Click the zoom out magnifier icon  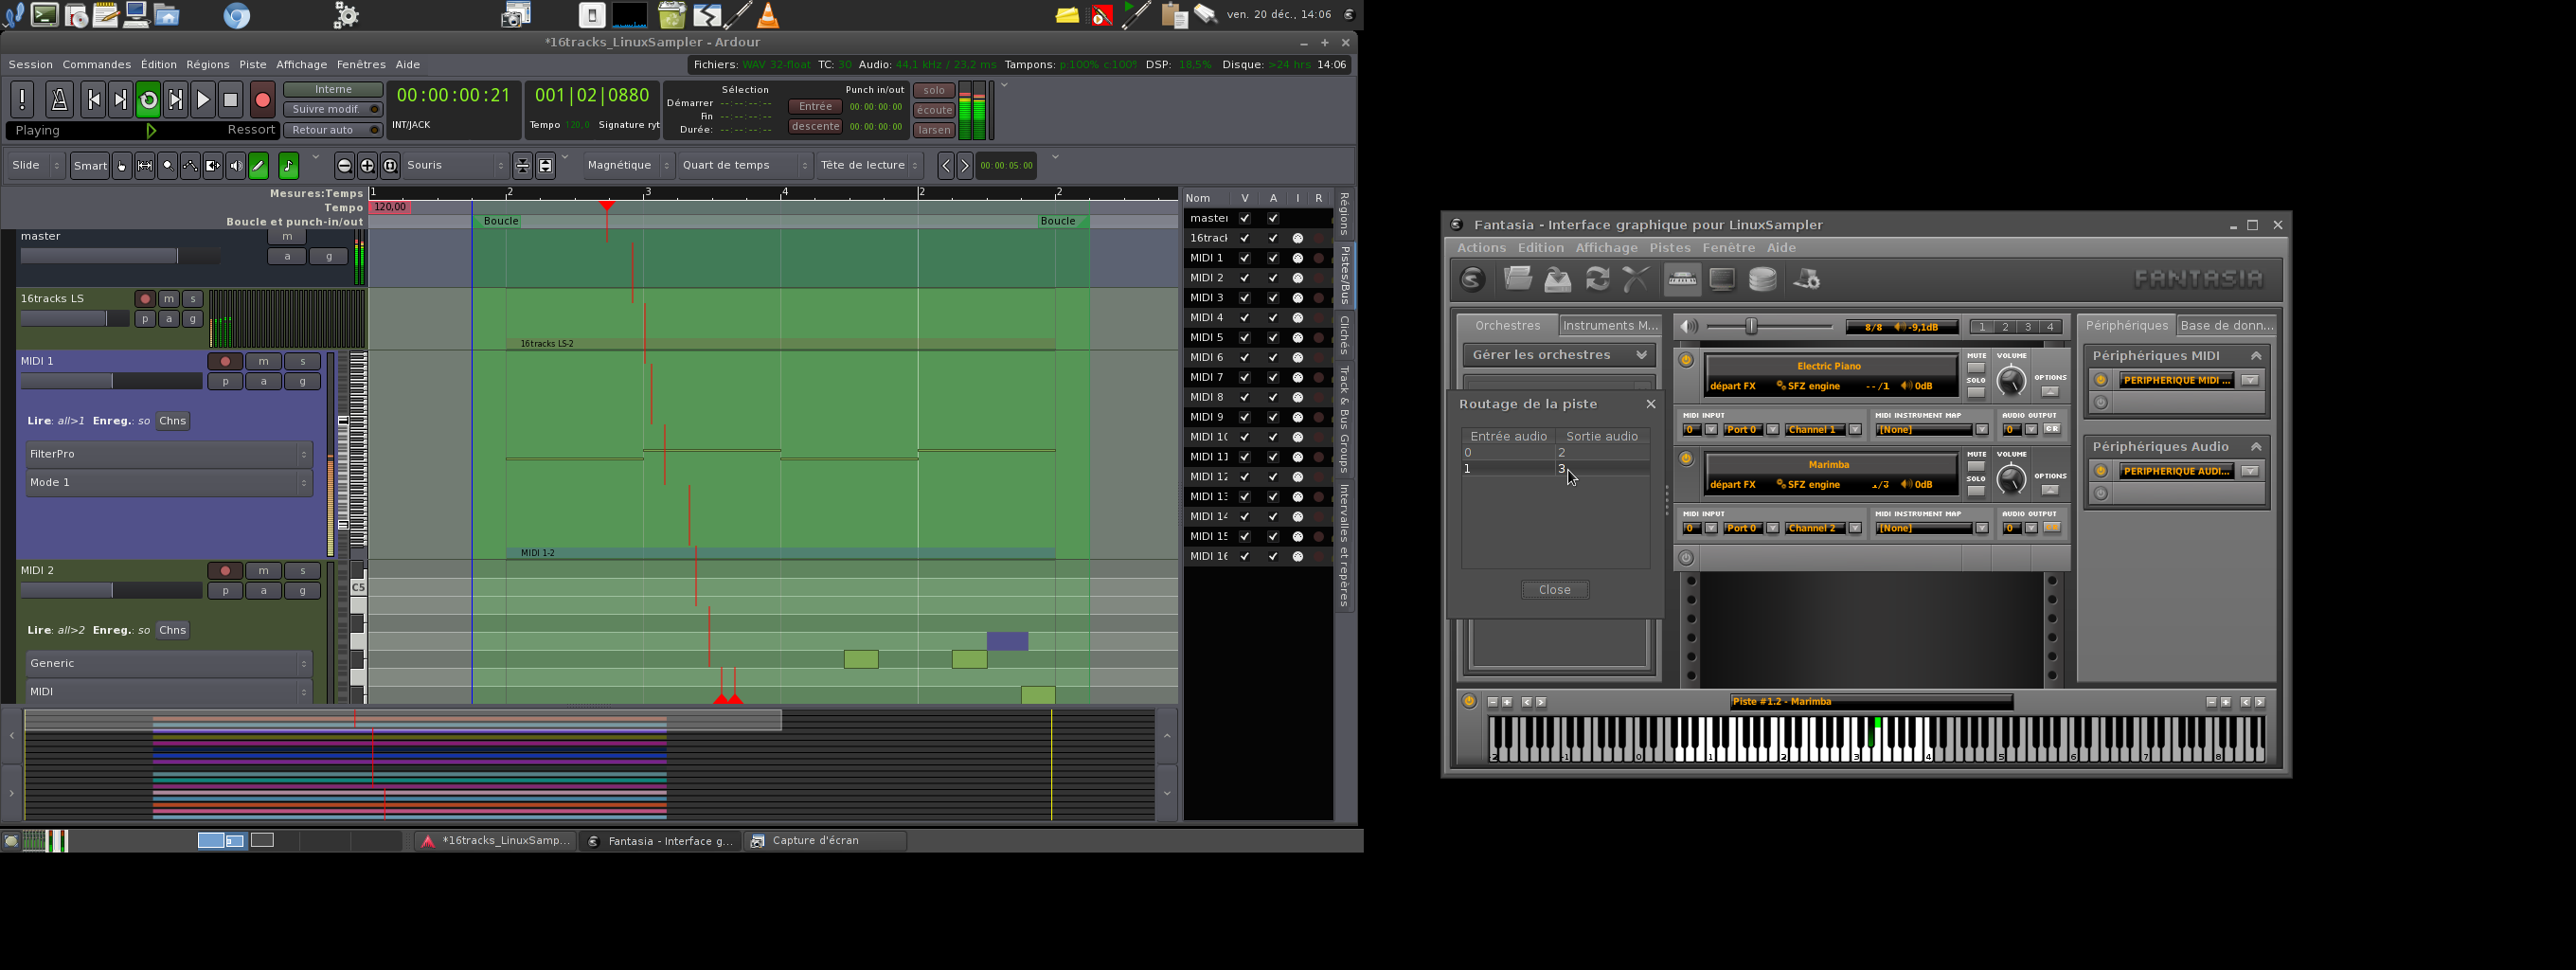(344, 166)
